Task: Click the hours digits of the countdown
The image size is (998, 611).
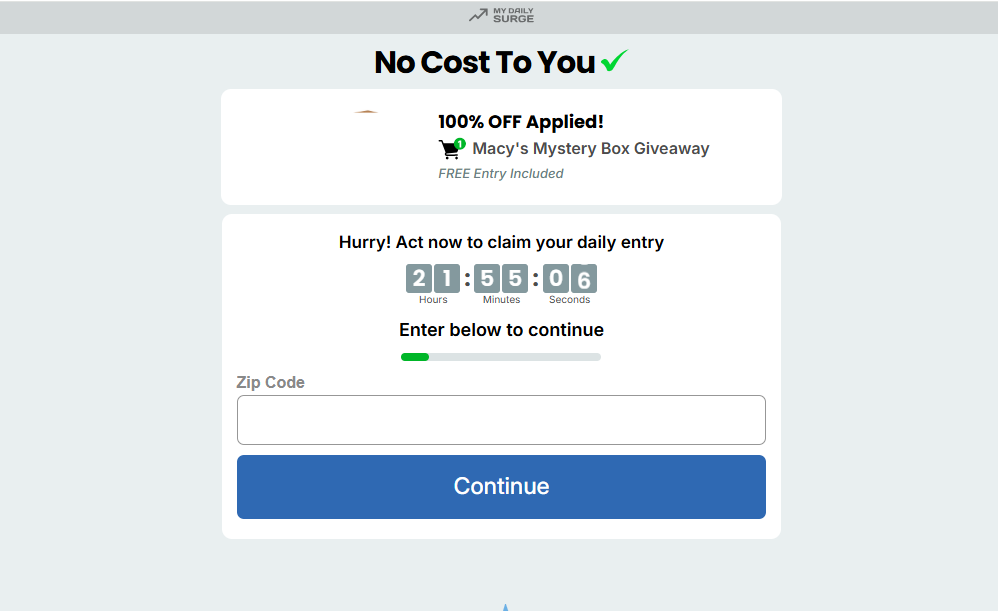Action: [x=433, y=279]
